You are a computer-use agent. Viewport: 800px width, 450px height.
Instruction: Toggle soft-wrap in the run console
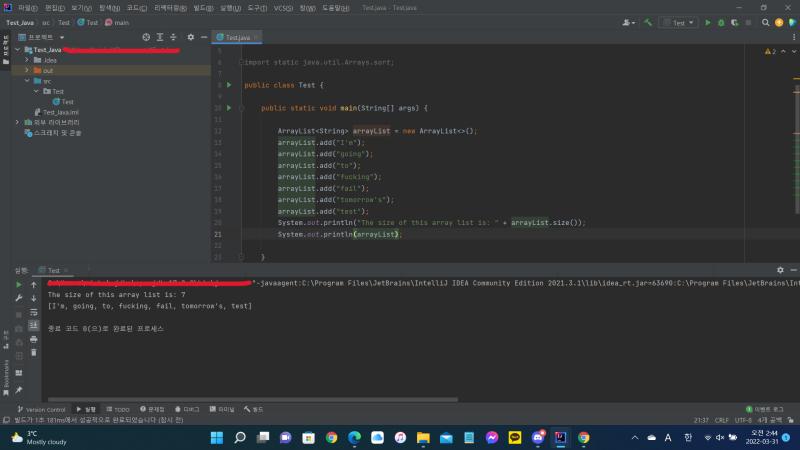point(34,312)
